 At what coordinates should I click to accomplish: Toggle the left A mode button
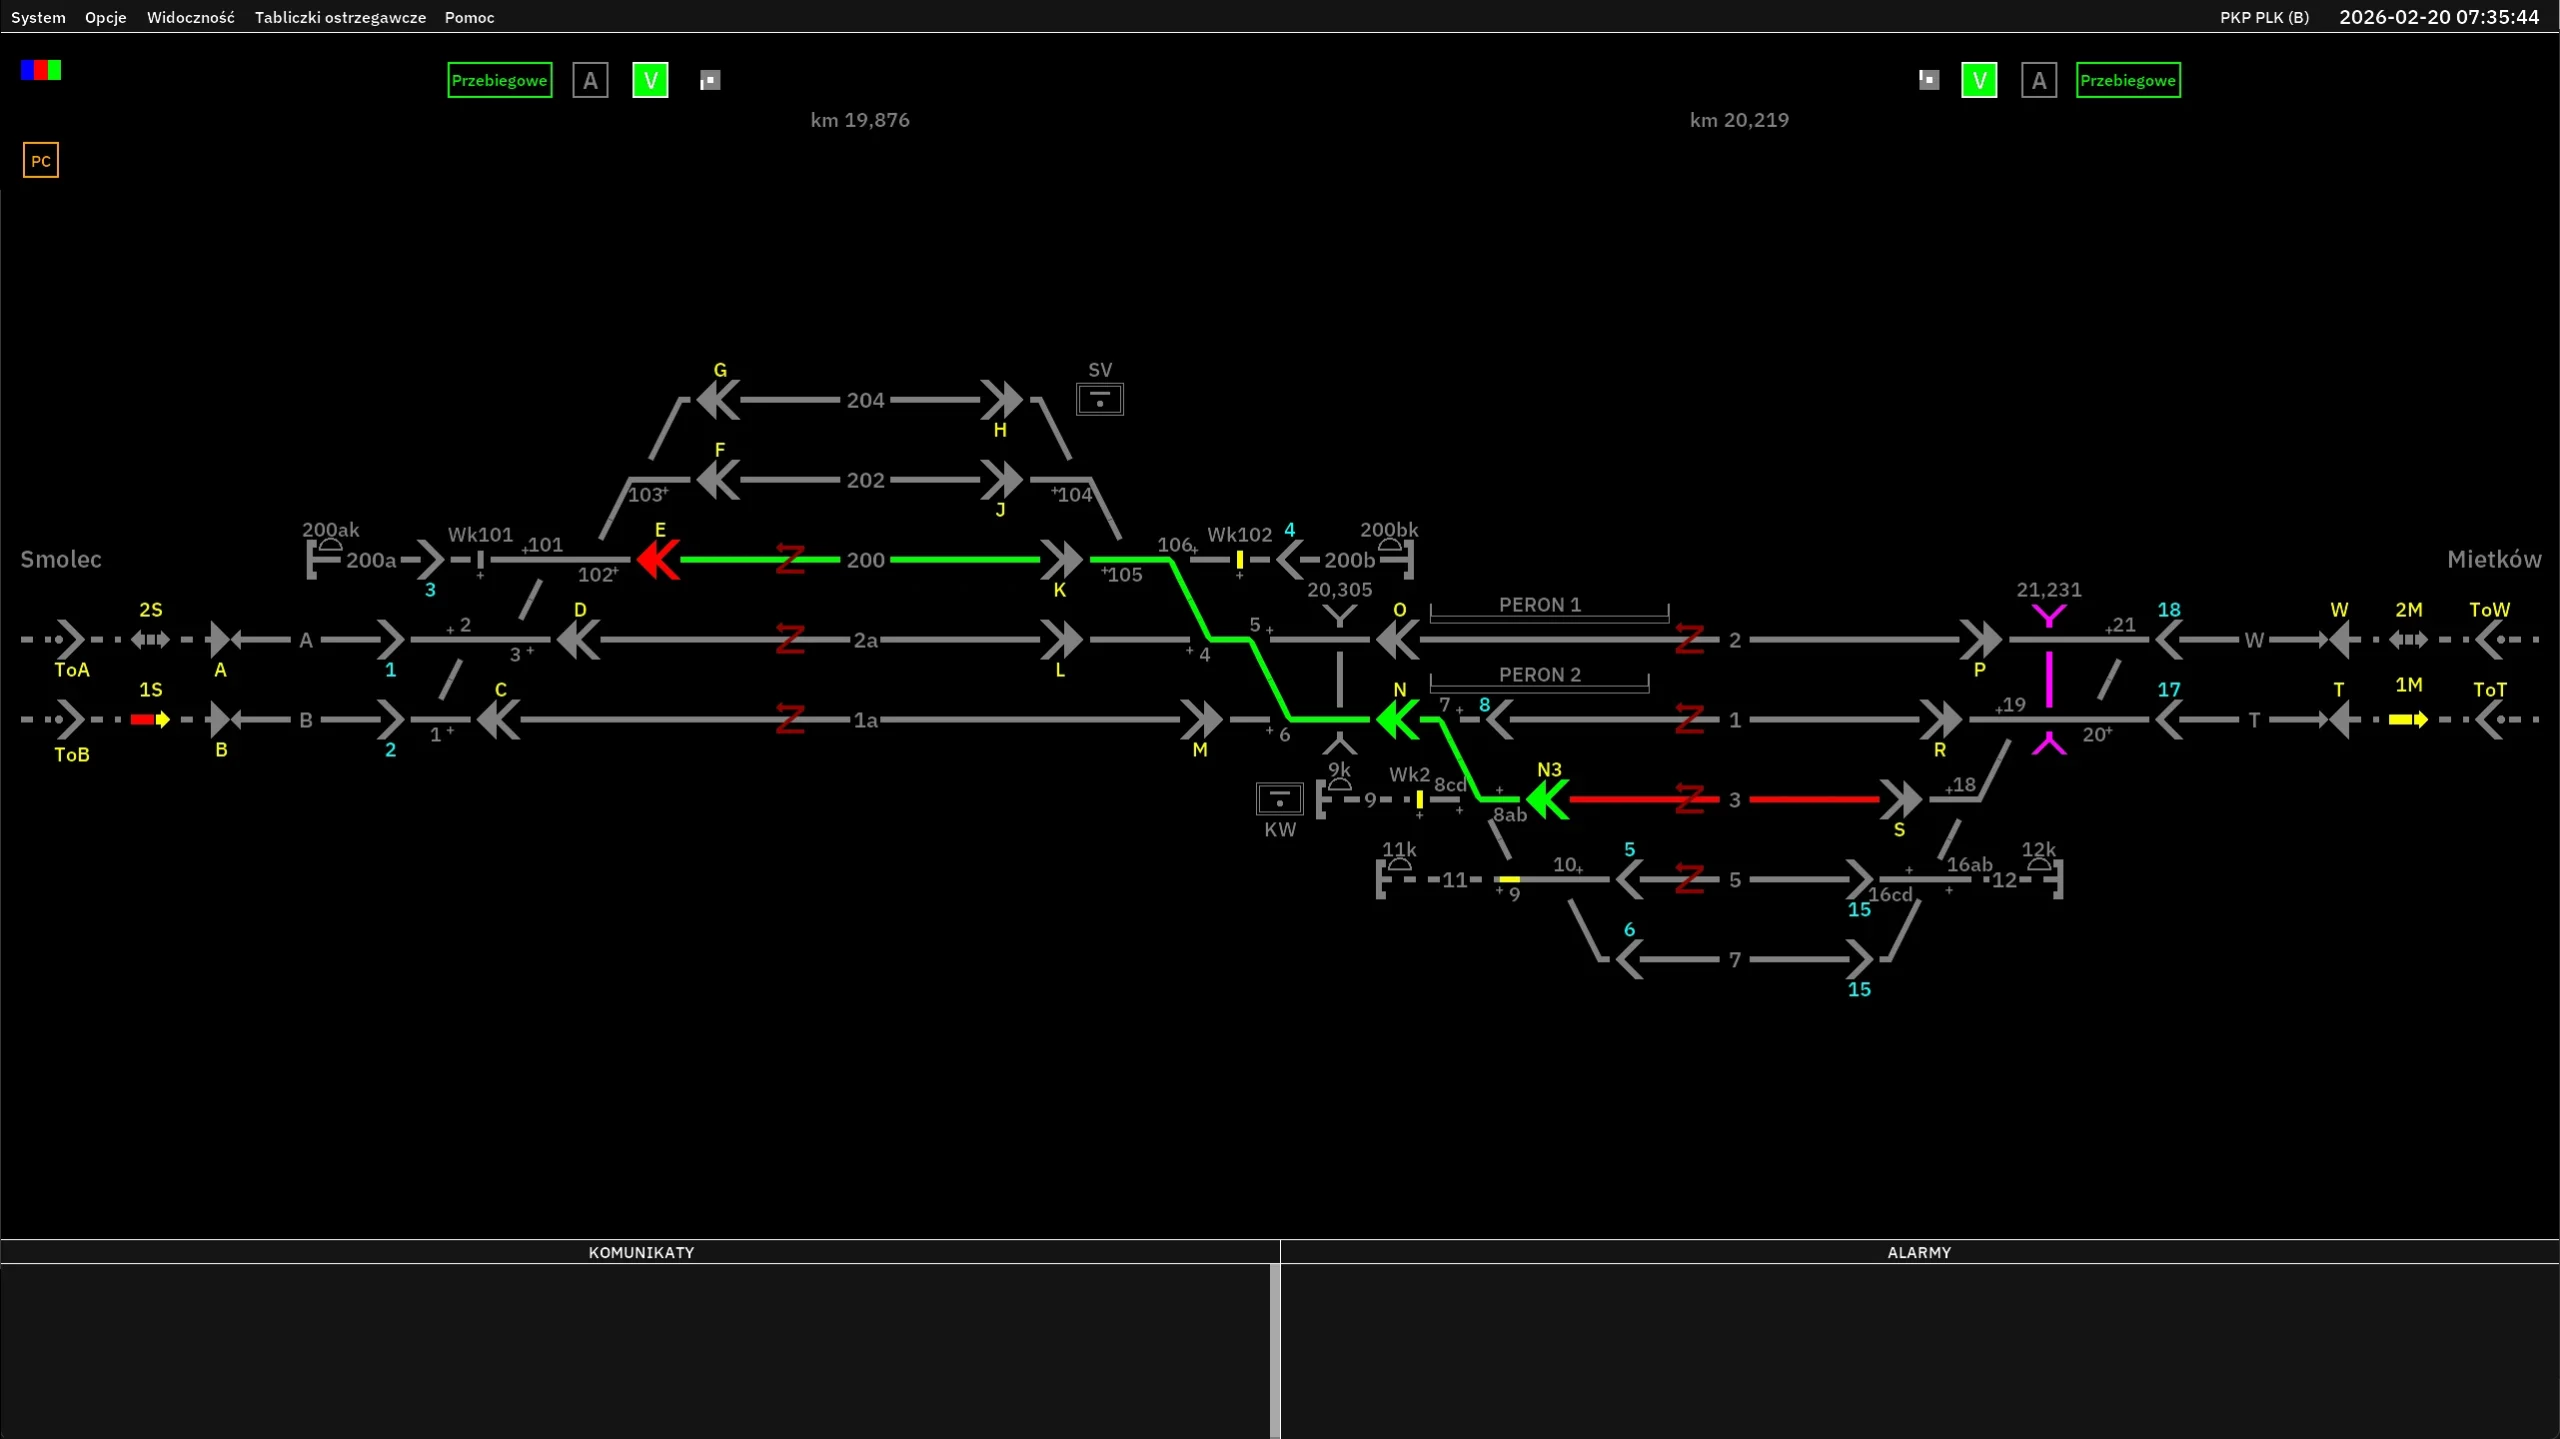590,80
